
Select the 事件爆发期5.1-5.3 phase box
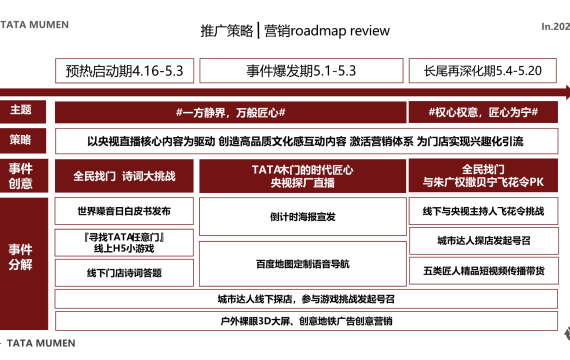(301, 71)
